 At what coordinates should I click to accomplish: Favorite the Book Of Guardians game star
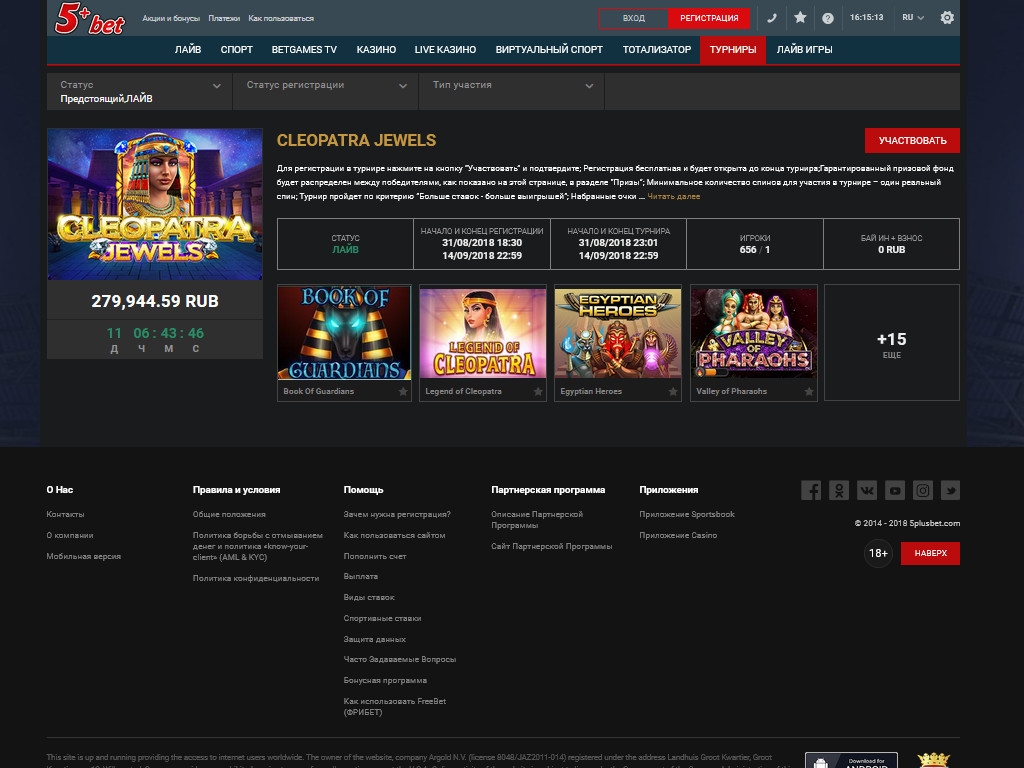403,392
